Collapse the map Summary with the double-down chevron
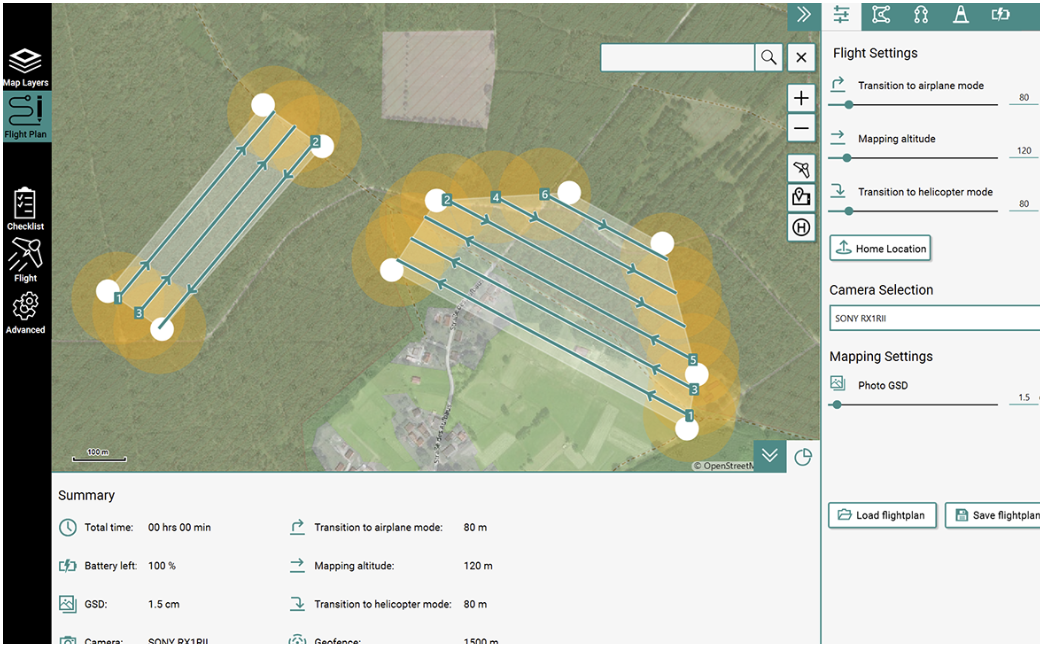Viewport: 1043px width, 647px height. (769, 455)
